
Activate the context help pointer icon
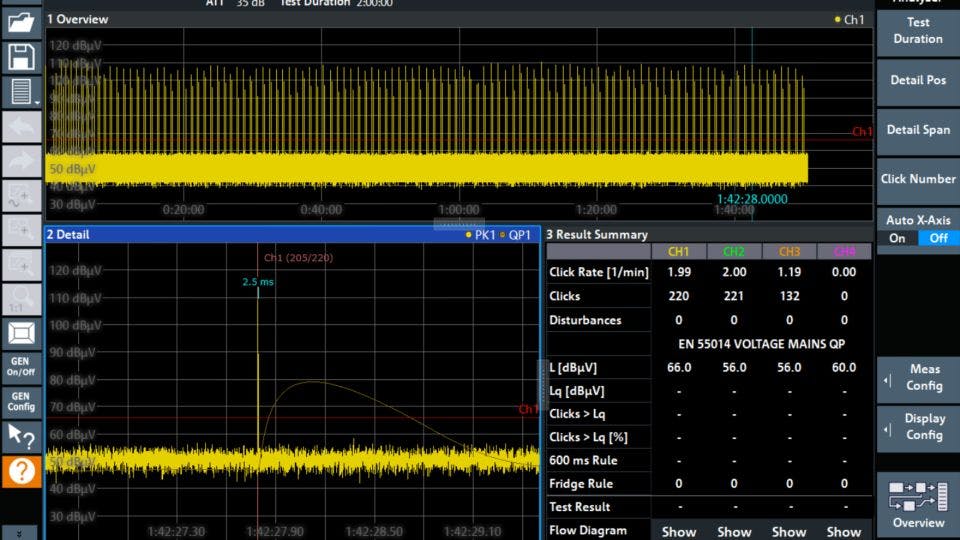21,436
